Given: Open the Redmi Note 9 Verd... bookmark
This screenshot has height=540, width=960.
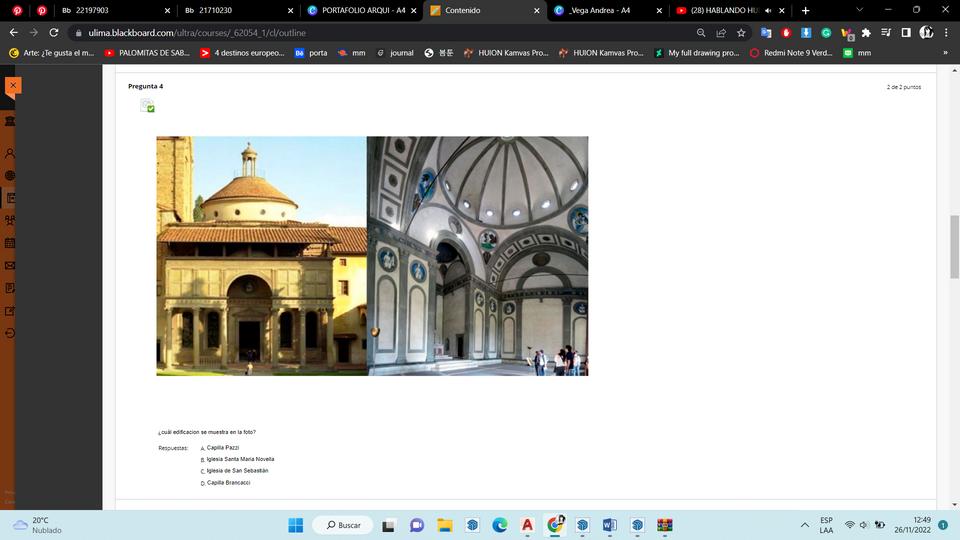Looking at the screenshot, I should click(791, 53).
